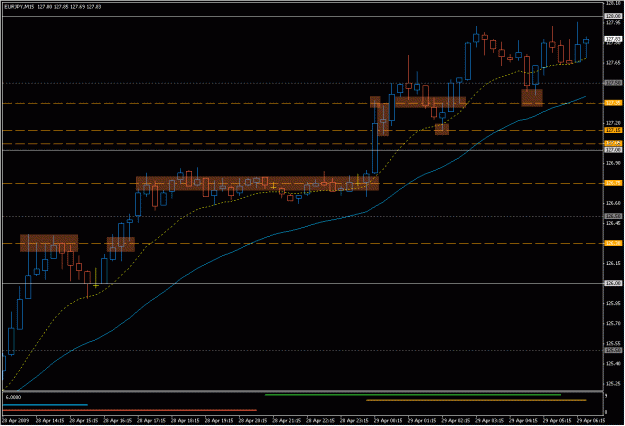Click the gray 125.50 half-level price tag

point(613,350)
